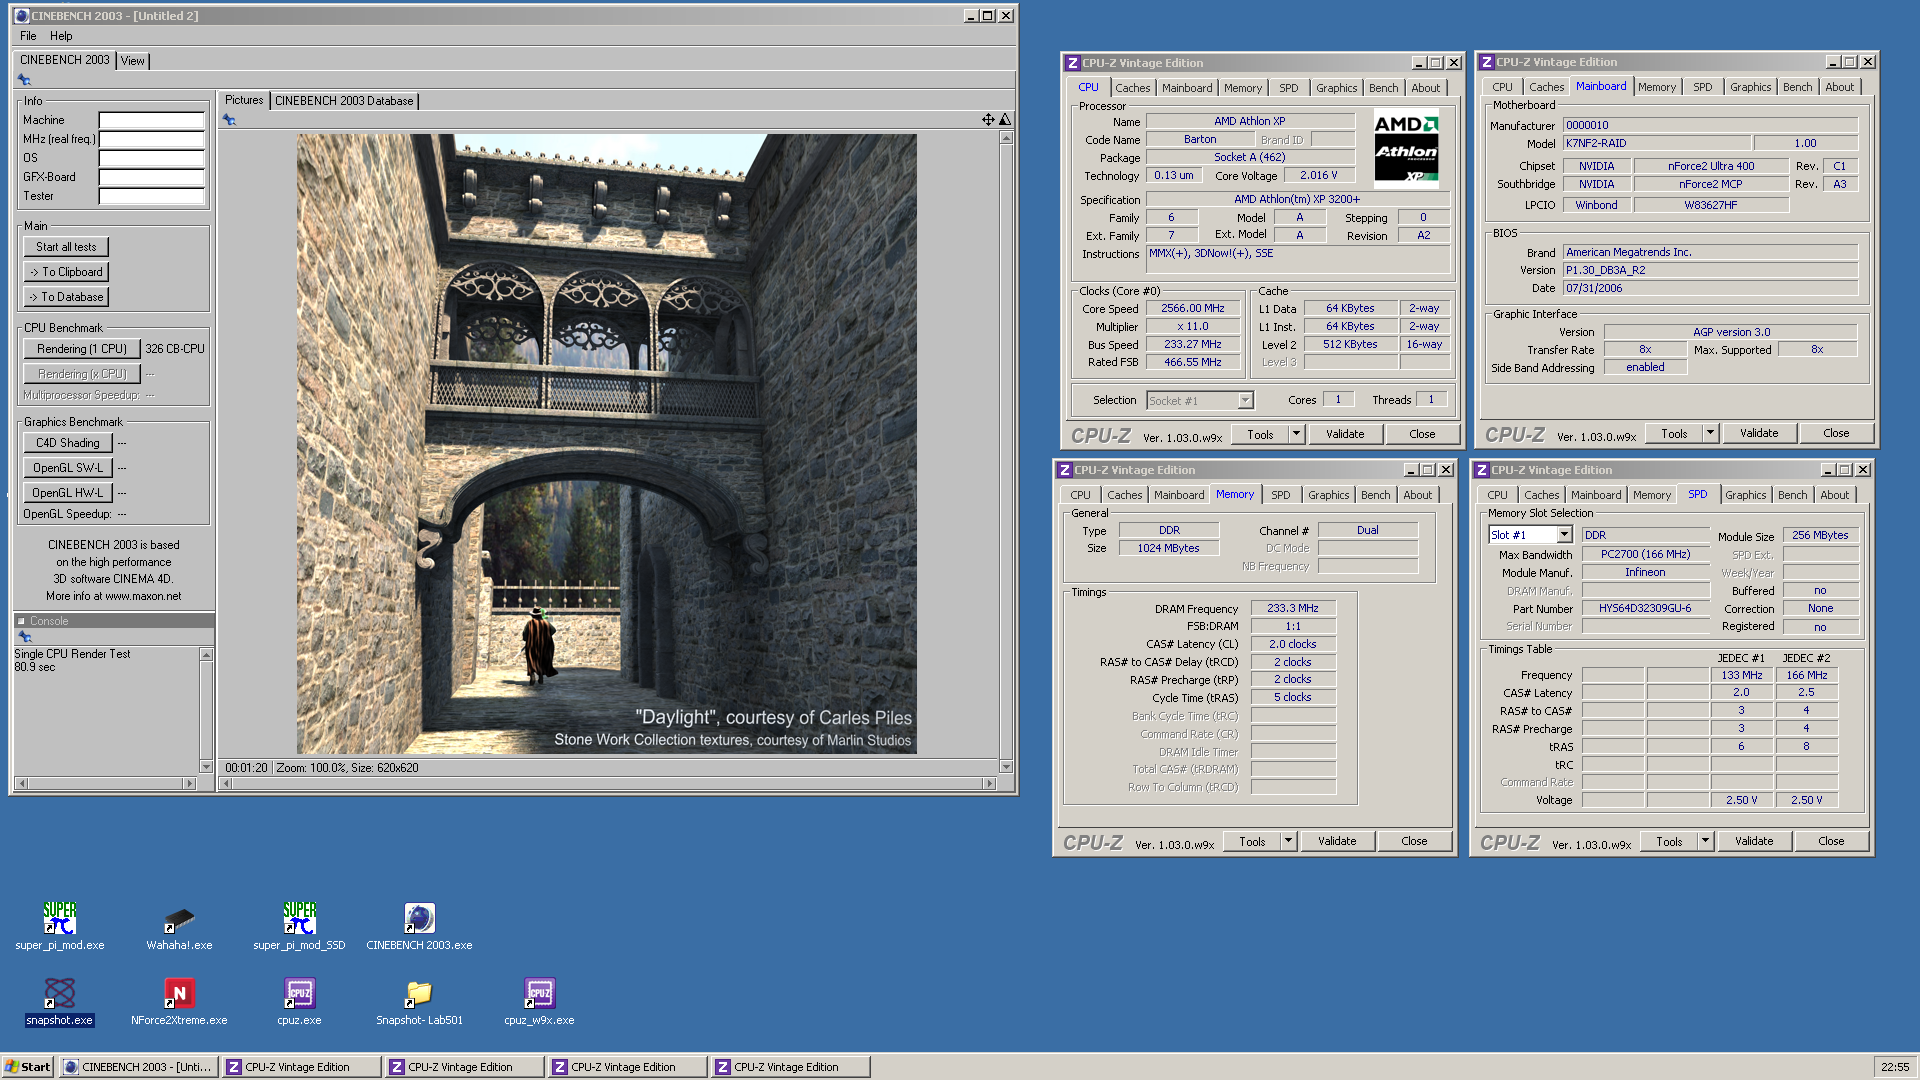Open NForce2Xtreme.exe desktop shortcut

[x=179, y=1001]
